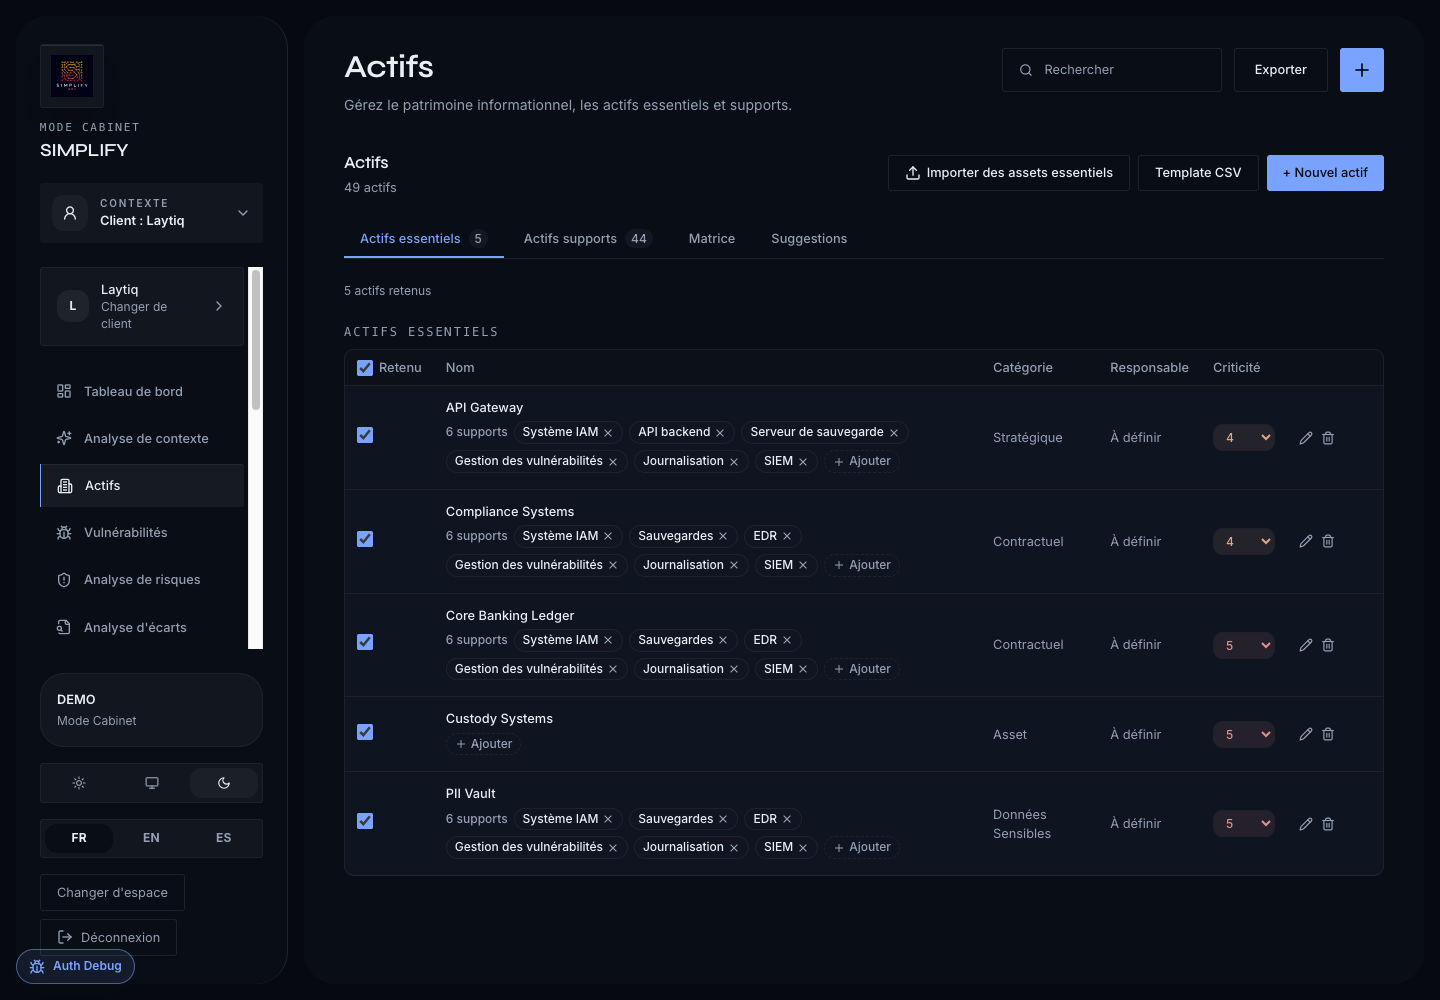Open criticité dropdown for API Gateway
Viewport: 1440px width, 1000px height.
tap(1244, 438)
